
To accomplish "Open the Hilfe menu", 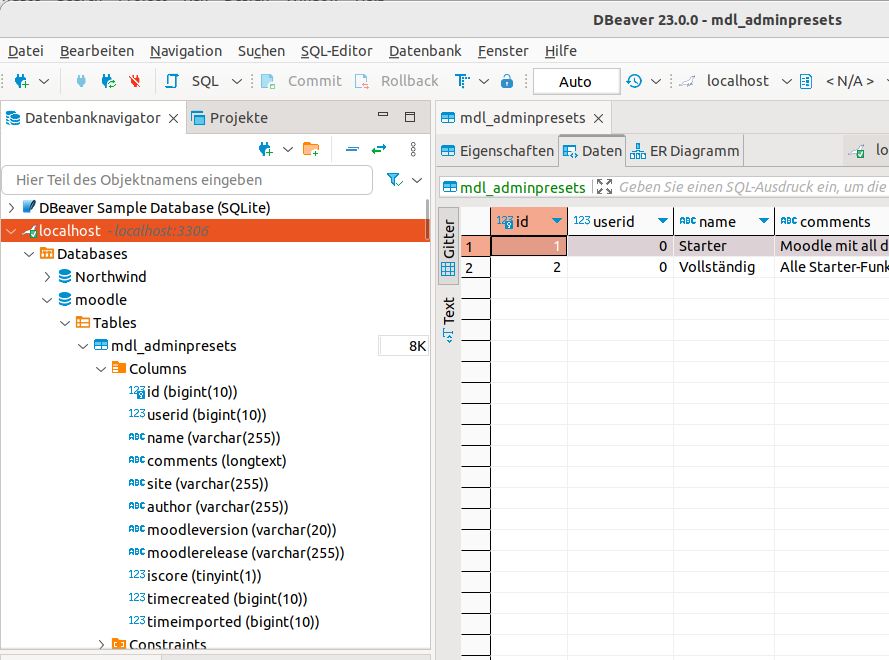I will coord(561,51).
